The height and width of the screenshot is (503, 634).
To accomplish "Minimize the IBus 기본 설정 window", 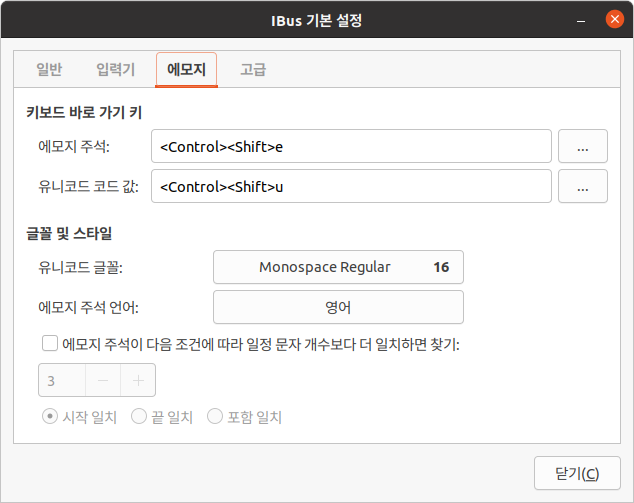I will 581,20.
